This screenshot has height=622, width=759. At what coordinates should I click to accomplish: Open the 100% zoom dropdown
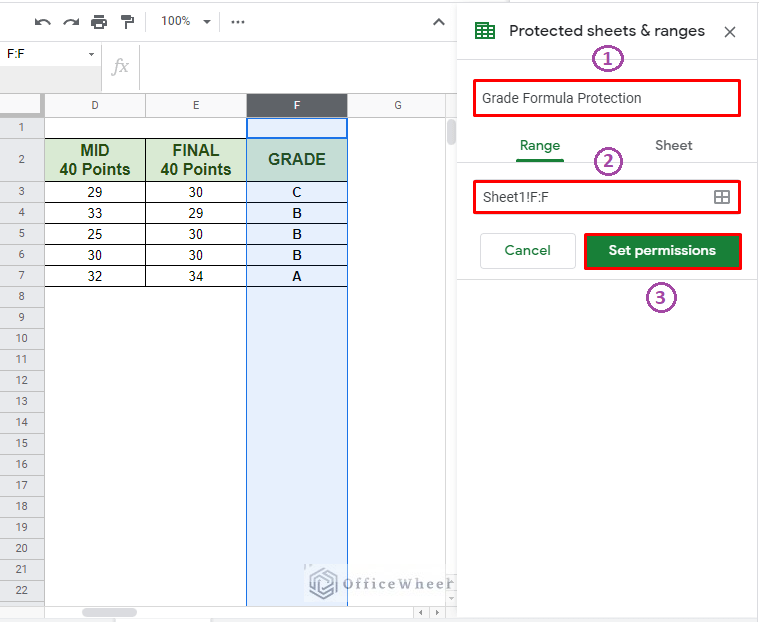coord(186,21)
